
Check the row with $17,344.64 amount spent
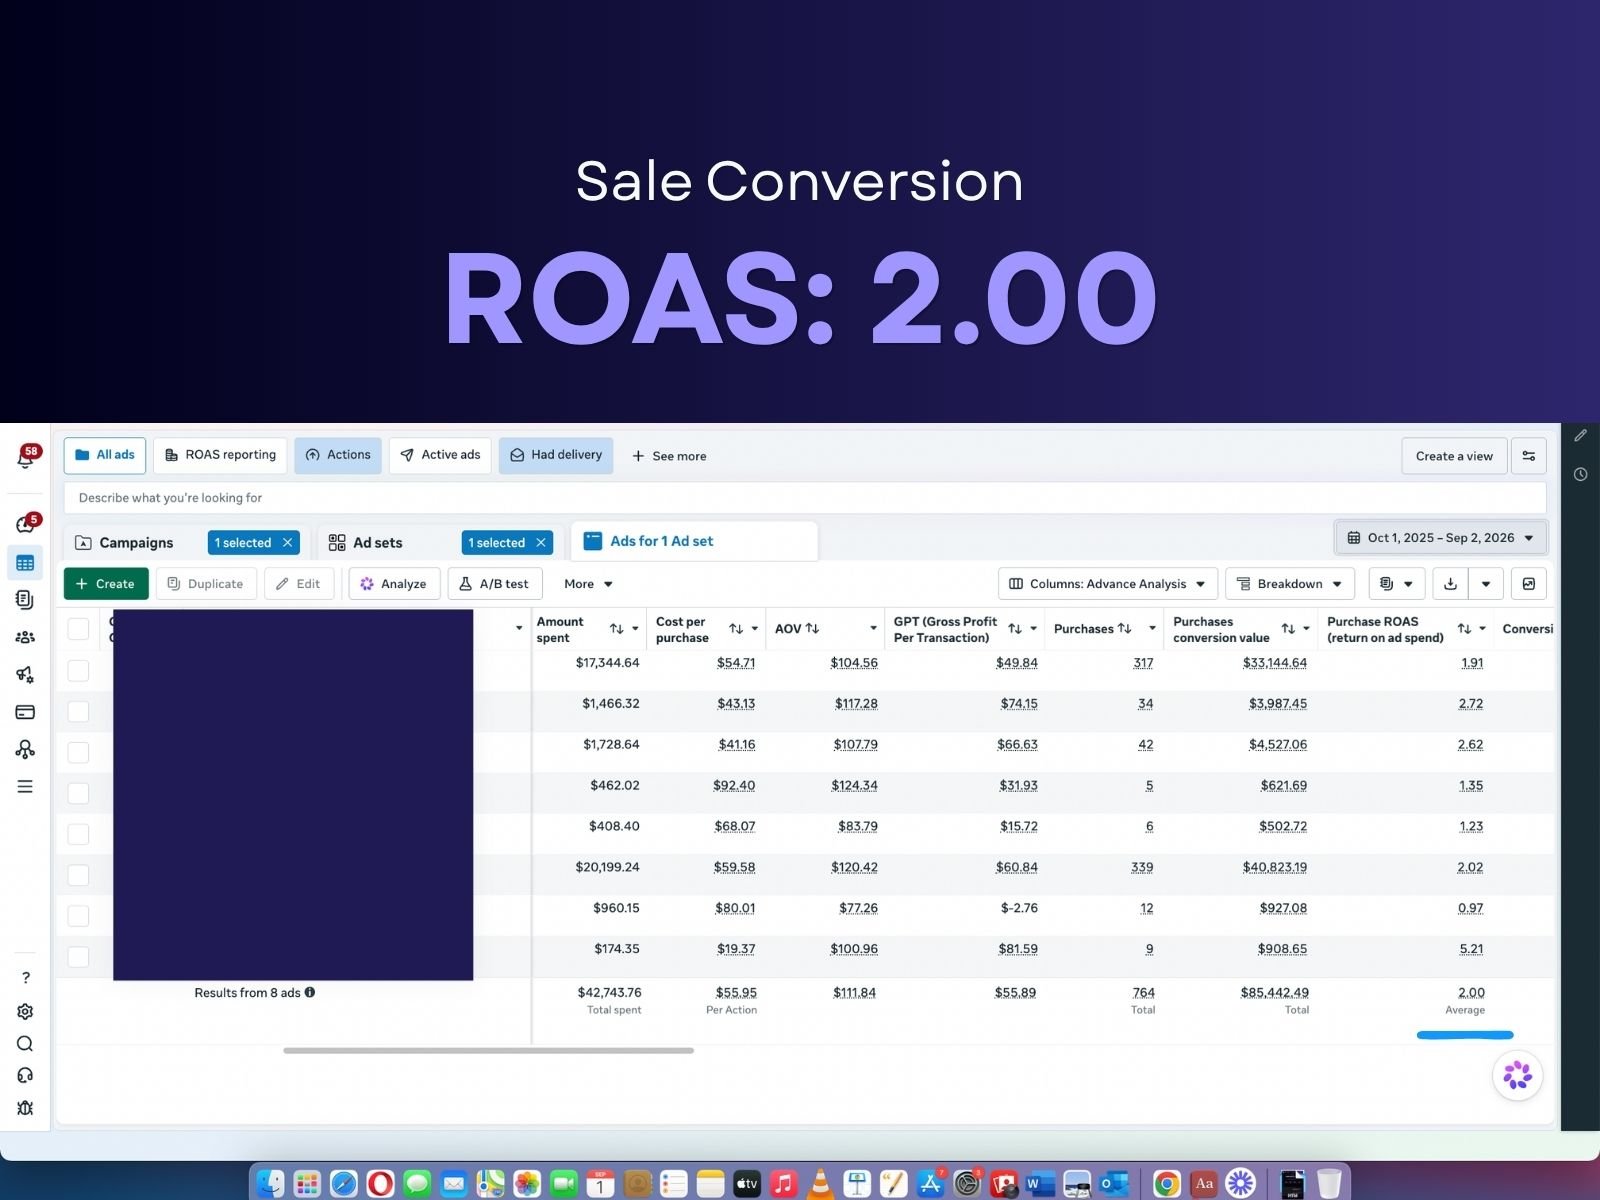[78, 670]
